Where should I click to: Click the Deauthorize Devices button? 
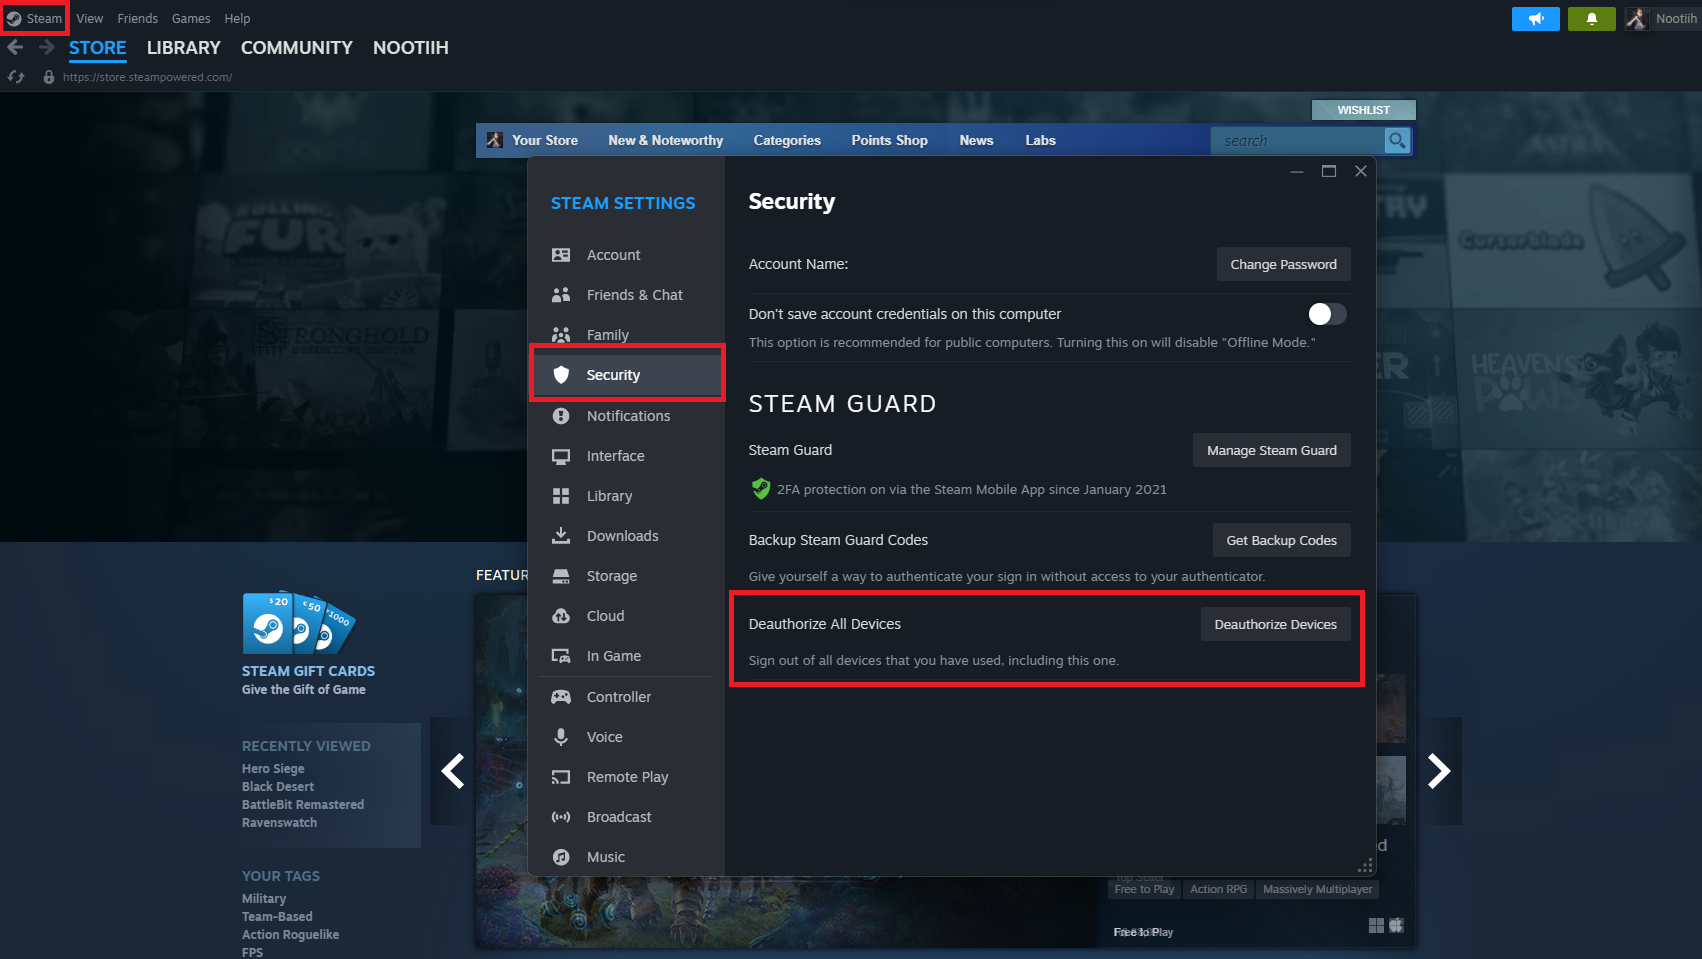point(1276,624)
